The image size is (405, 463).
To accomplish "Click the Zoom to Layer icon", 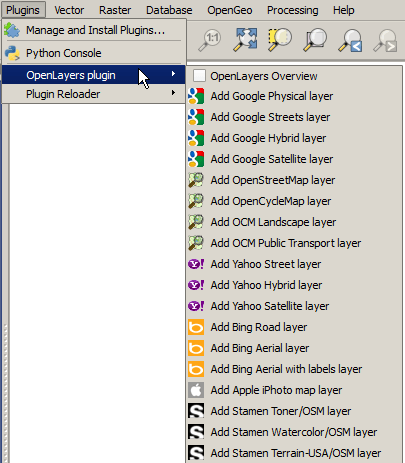I will [315, 40].
